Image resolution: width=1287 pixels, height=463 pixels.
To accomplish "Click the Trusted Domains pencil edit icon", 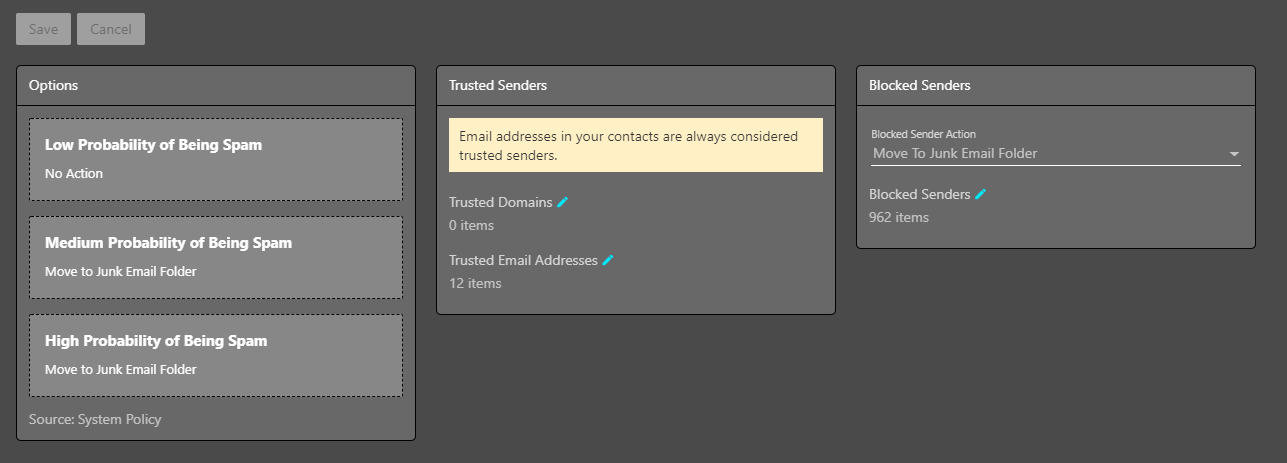I will [x=563, y=202].
